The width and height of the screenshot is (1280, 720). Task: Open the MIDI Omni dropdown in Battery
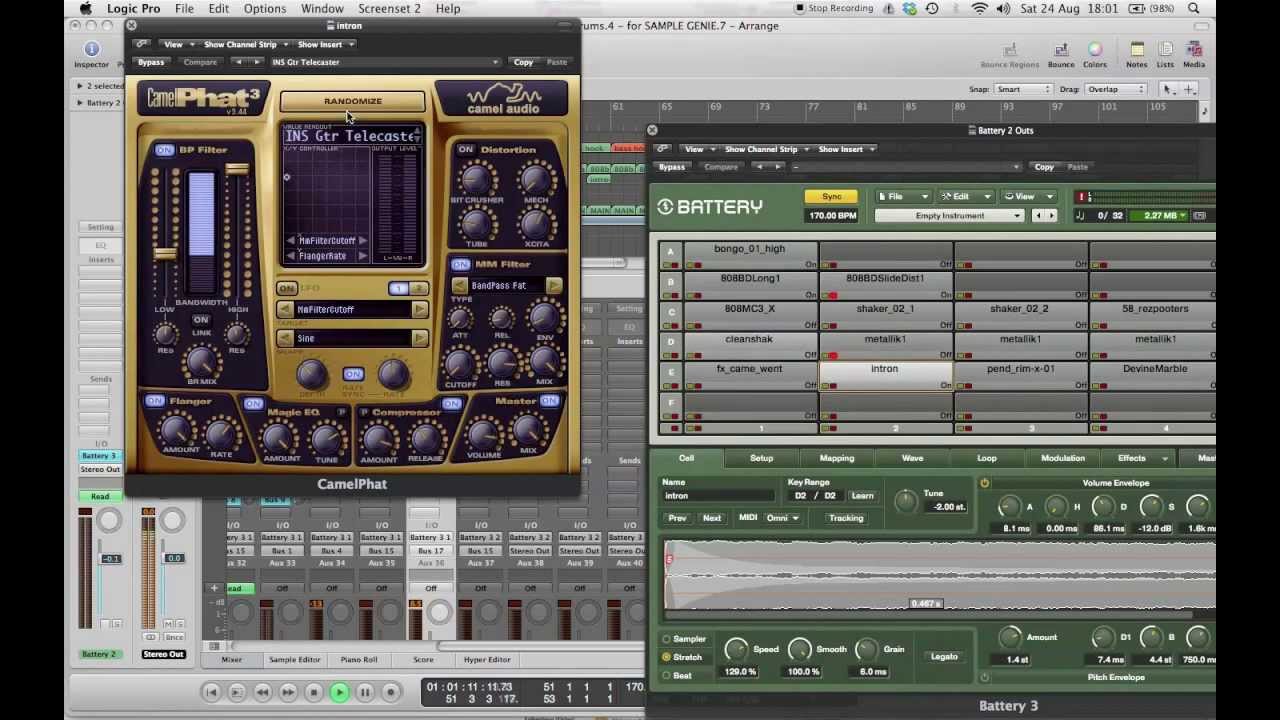(783, 518)
